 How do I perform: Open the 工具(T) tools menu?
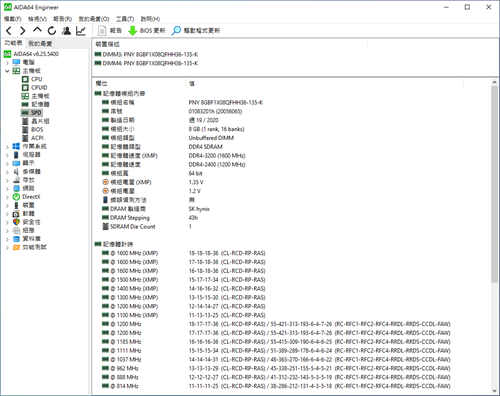click(x=125, y=19)
